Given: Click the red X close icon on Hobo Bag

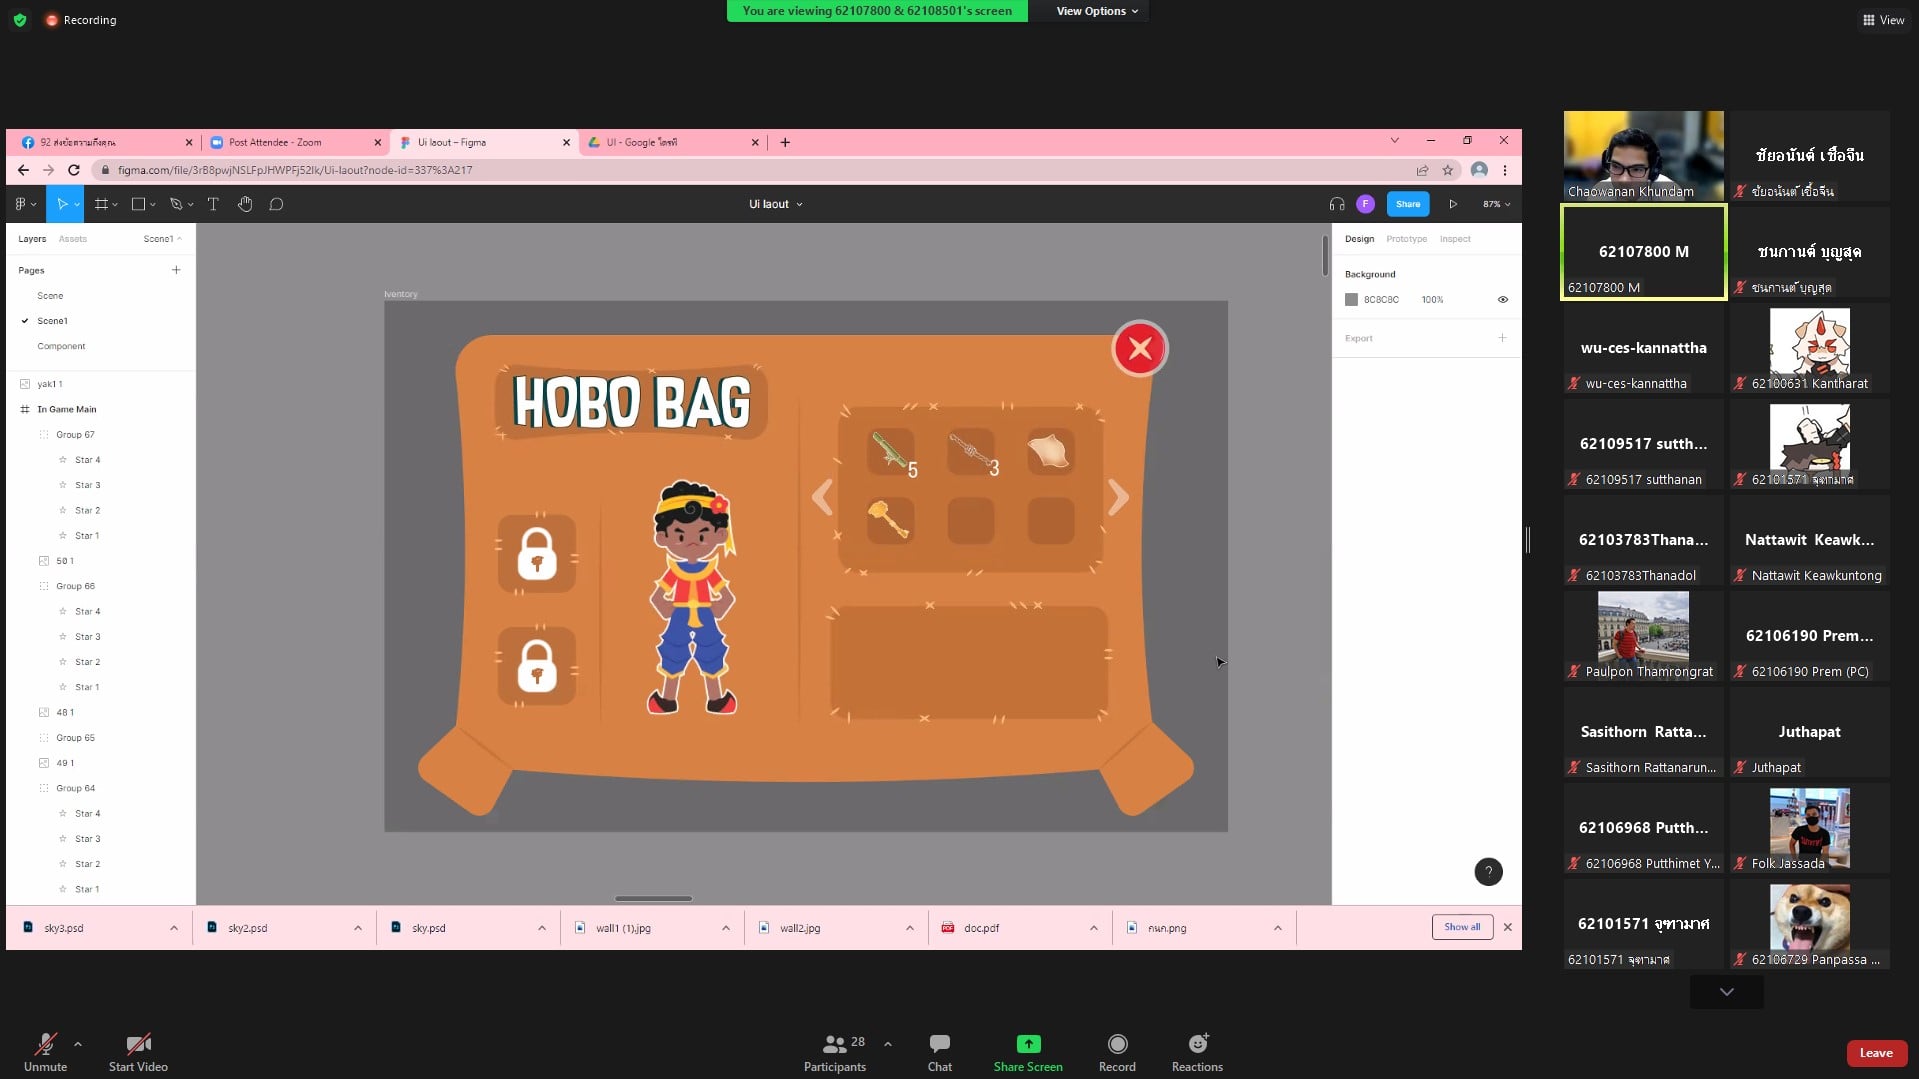Looking at the screenshot, I should click(x=1139, y=349).
